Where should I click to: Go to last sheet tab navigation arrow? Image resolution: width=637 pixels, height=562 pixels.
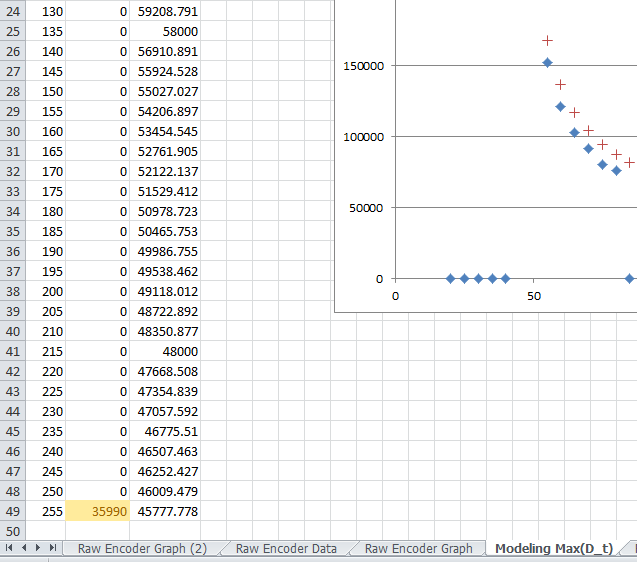tap(53, 548)
